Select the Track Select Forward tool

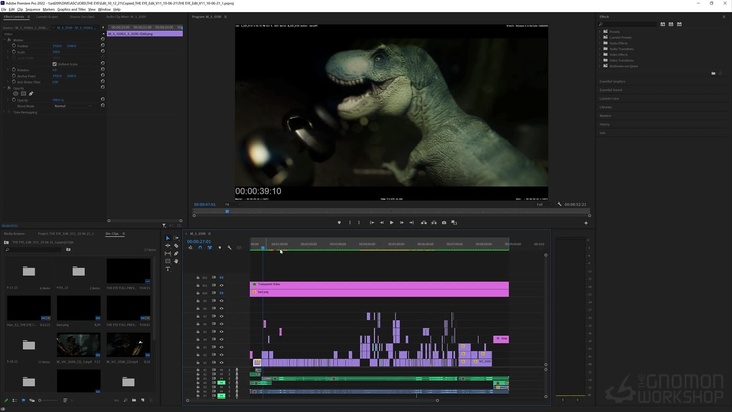[176, 238]
